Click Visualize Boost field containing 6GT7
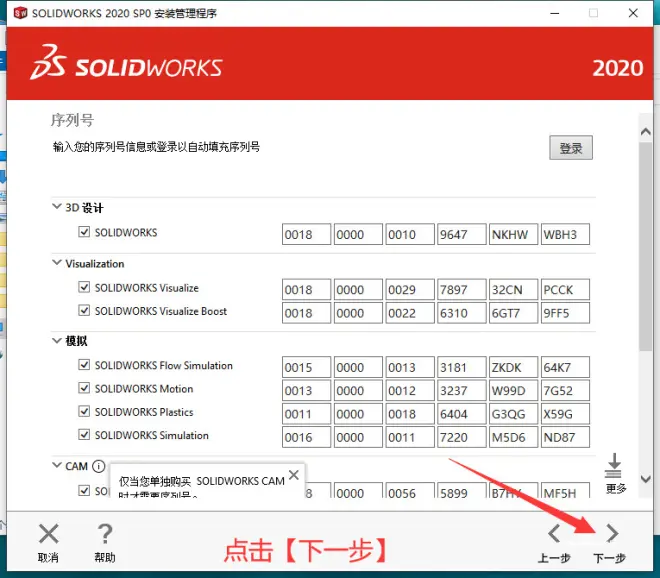 point(513,313)
